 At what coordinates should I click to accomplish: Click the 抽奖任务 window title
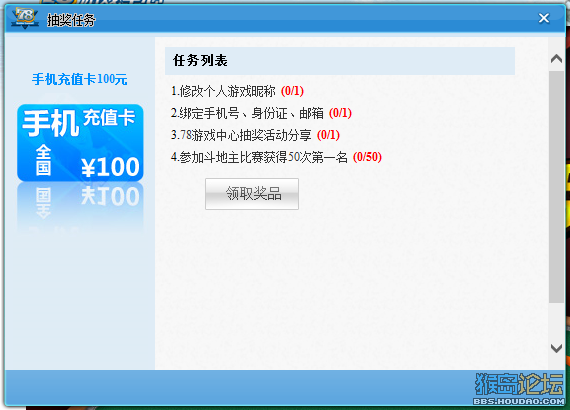[71, 20]
